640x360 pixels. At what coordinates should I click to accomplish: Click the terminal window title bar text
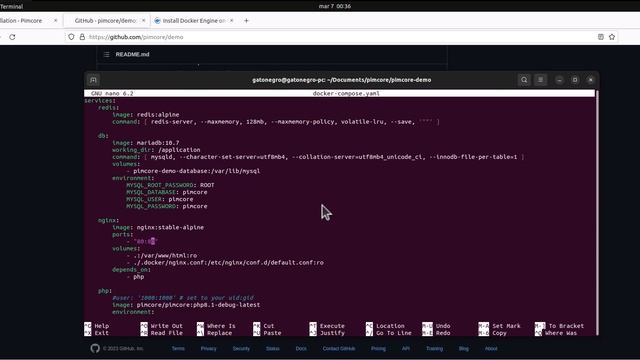click(x=342, y=80)
